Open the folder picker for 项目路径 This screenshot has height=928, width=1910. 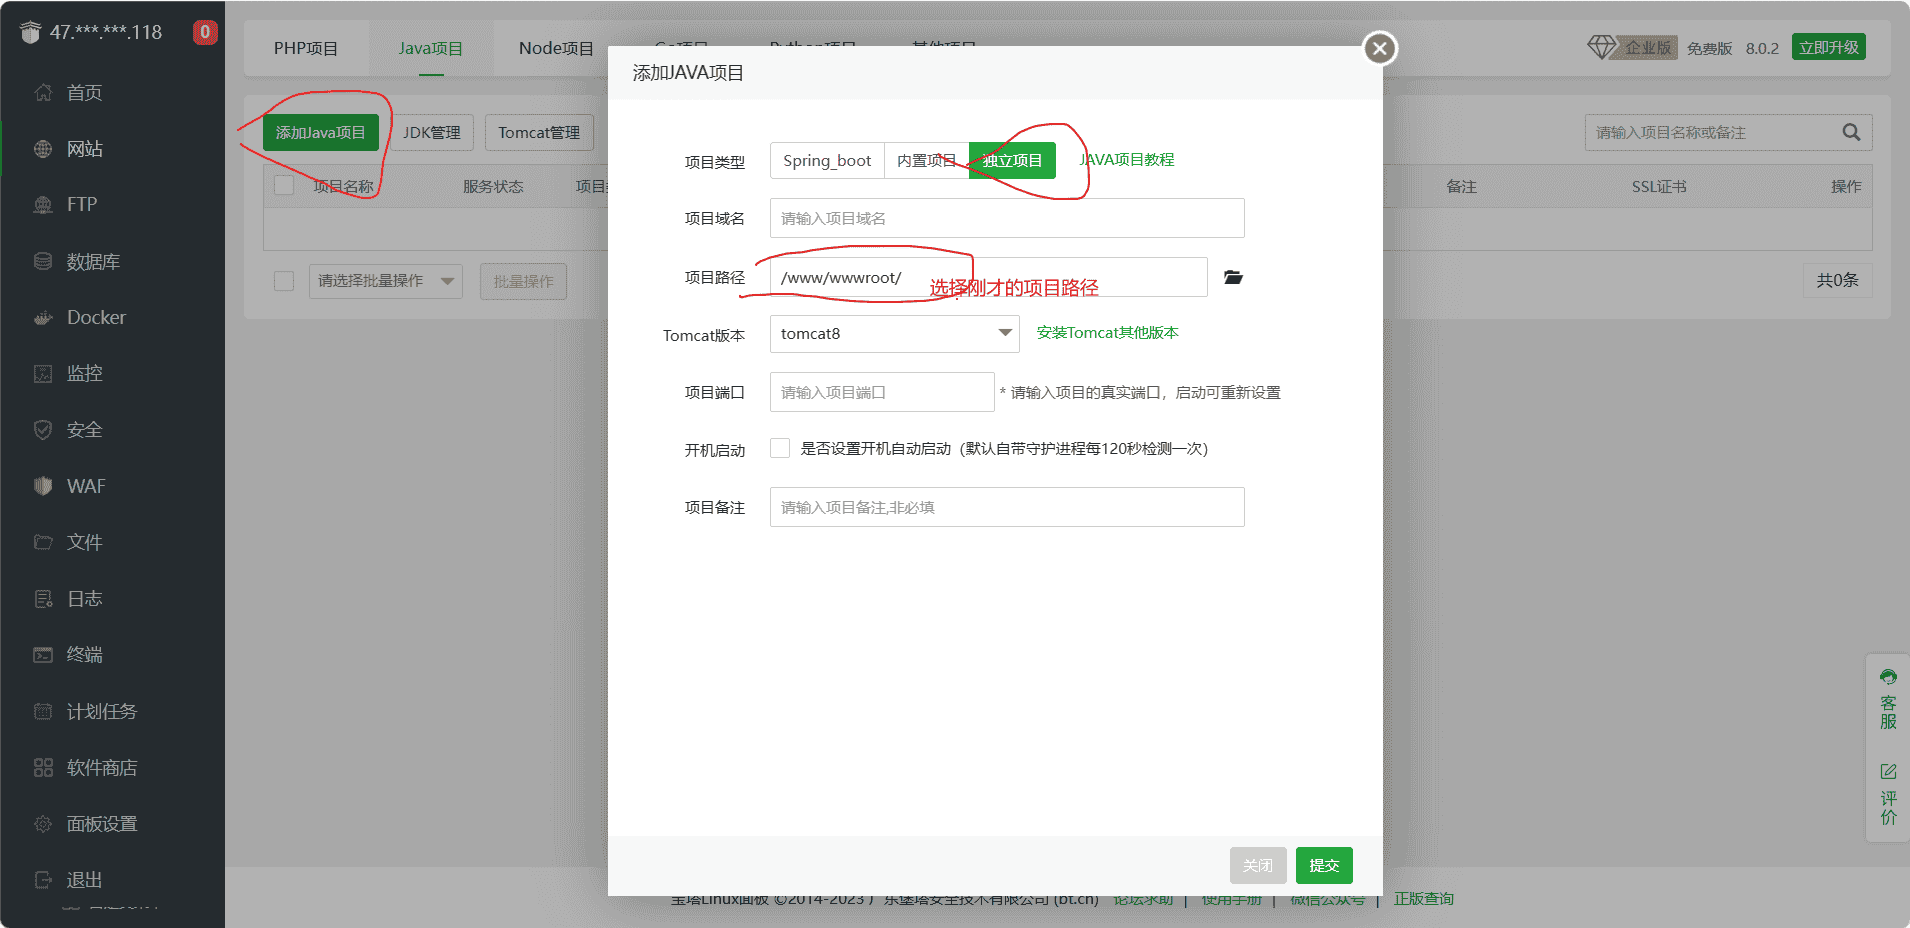point(1233,277)
